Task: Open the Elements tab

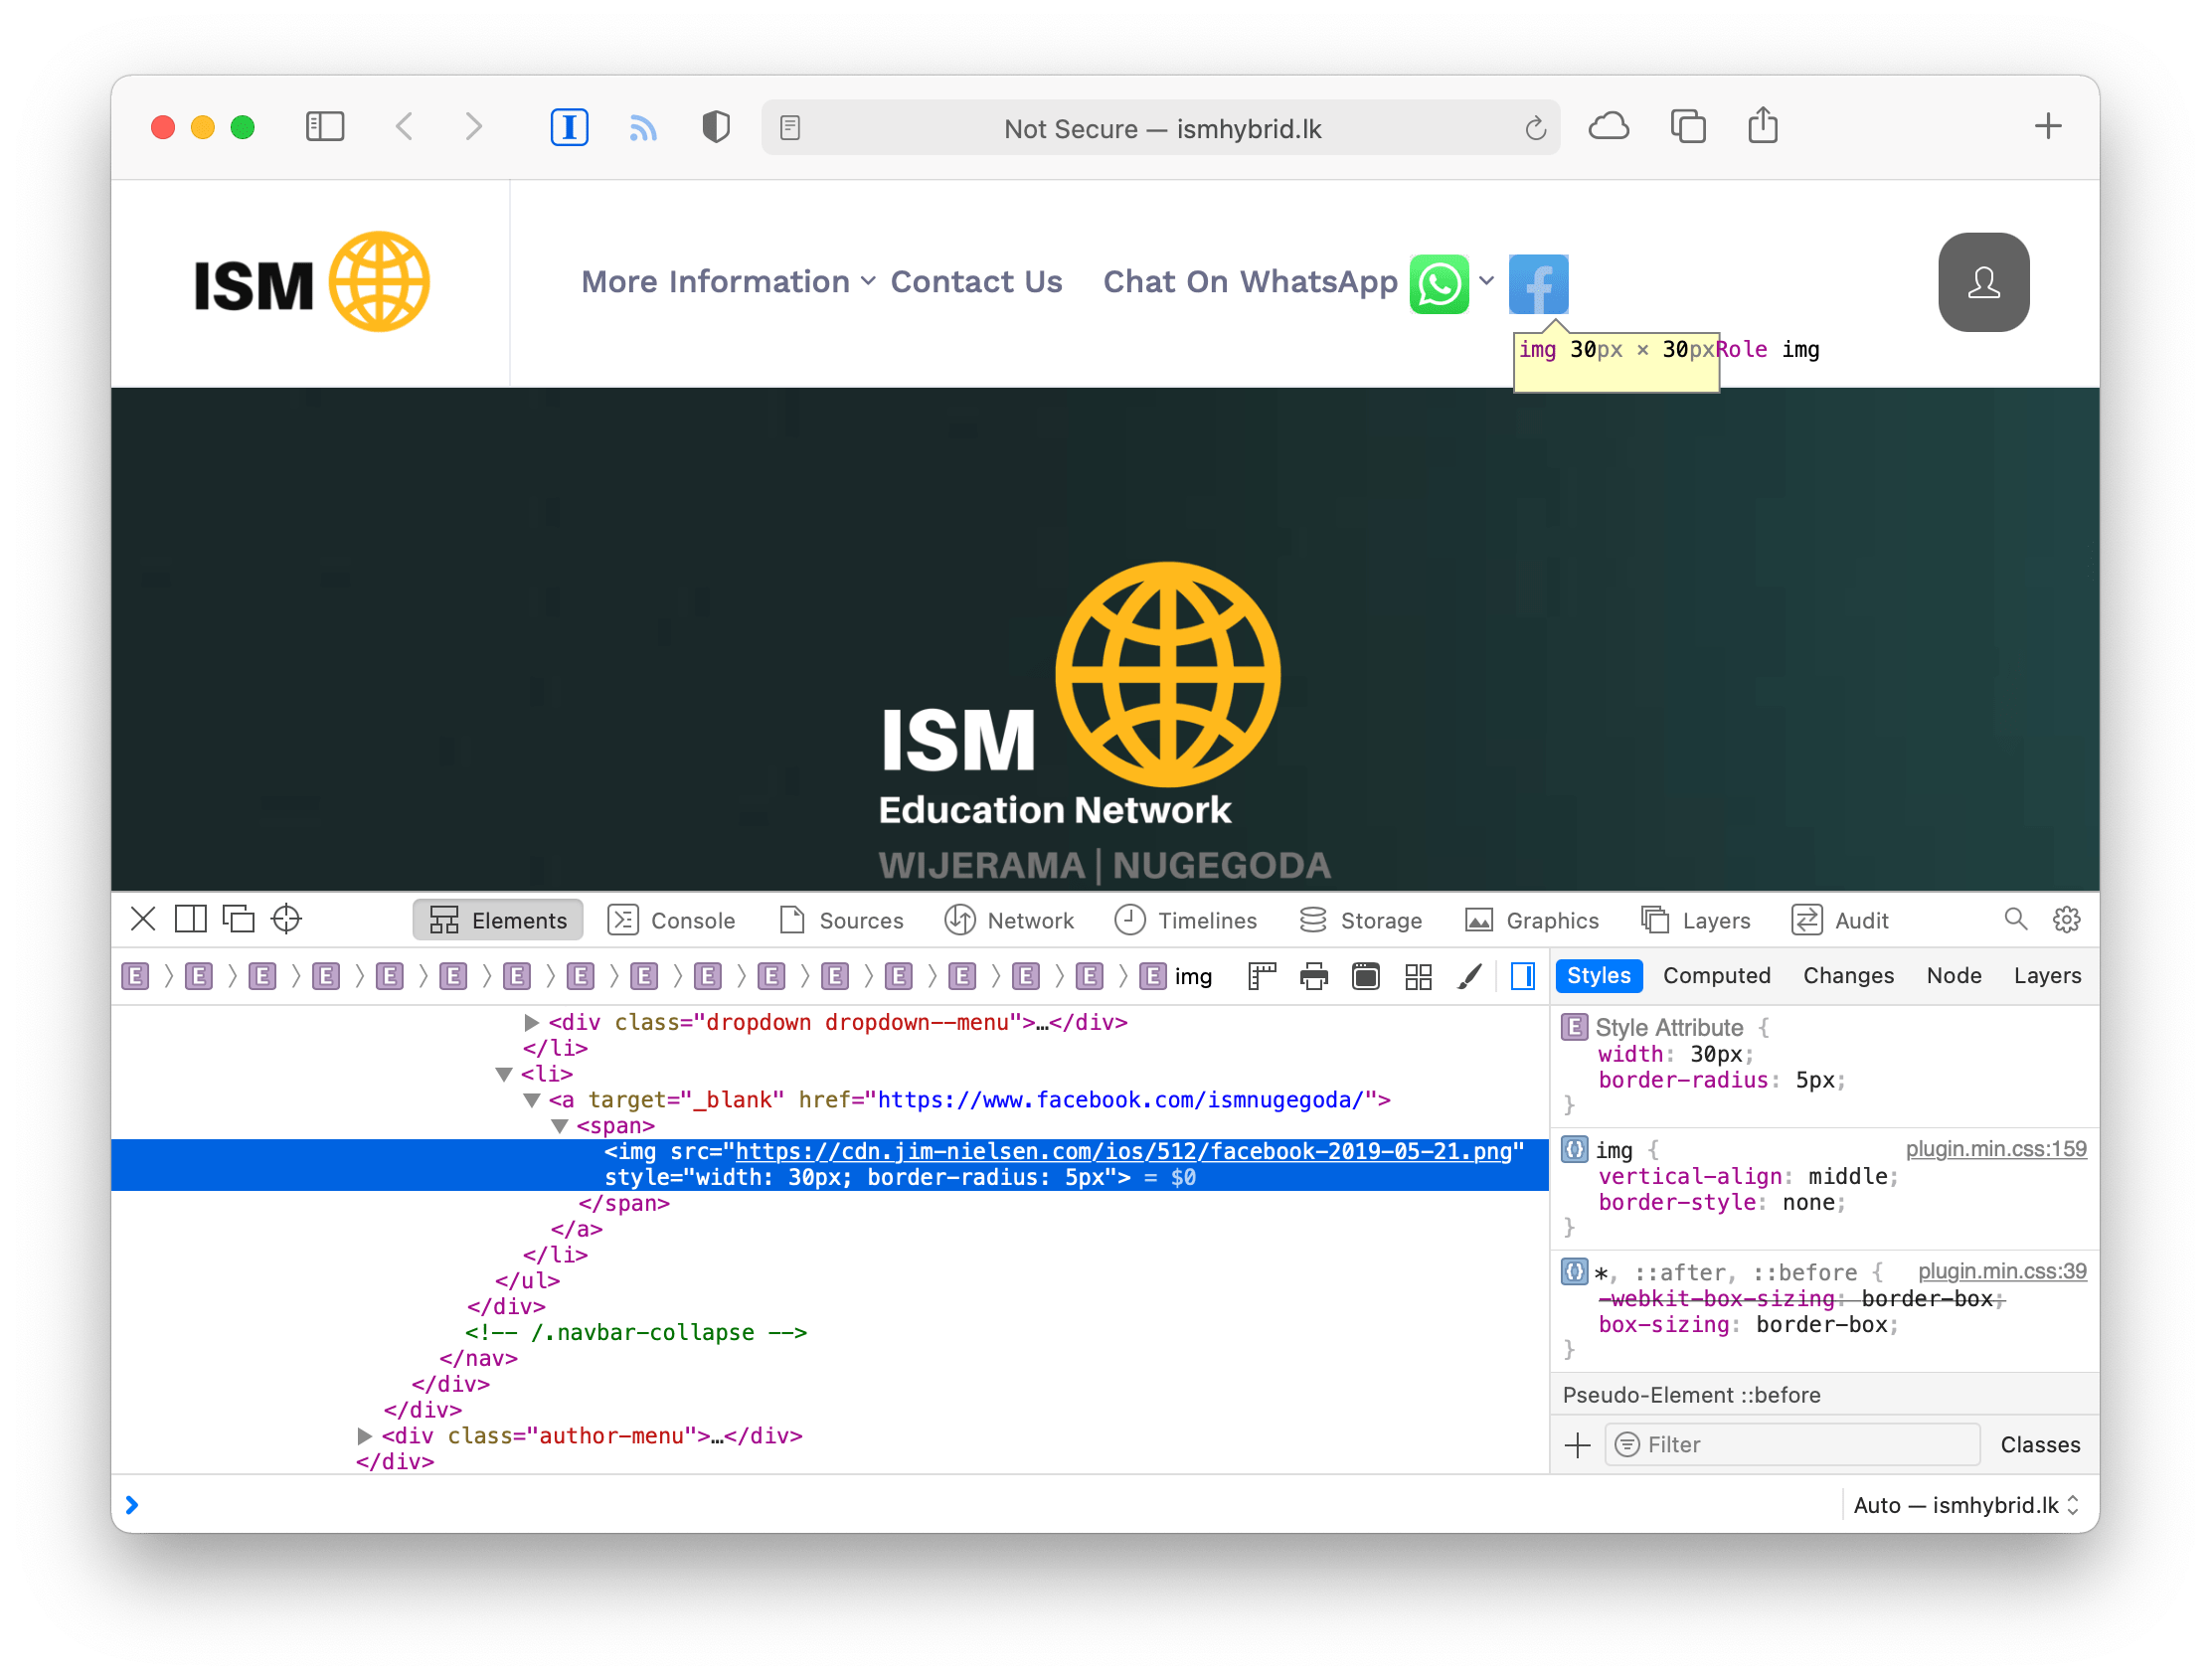Action: coord(498,920)
